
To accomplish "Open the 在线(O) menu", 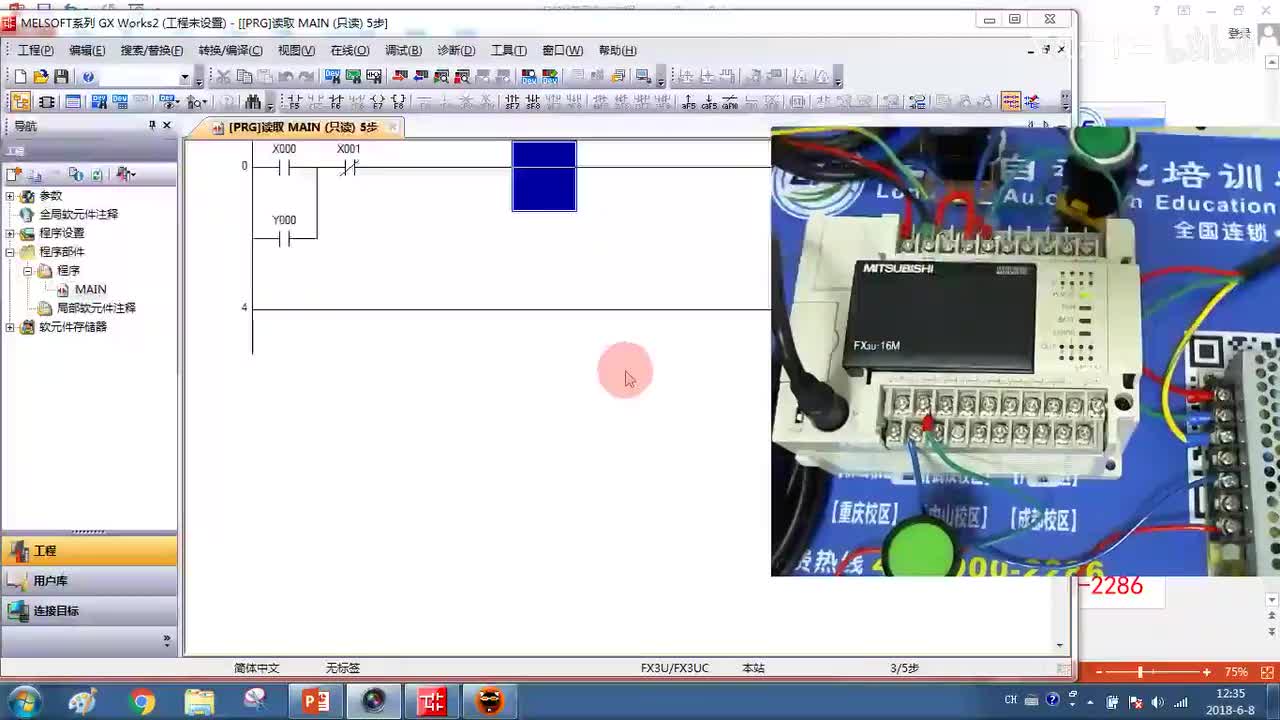I will pyautogui.click(x=350, y=50).
